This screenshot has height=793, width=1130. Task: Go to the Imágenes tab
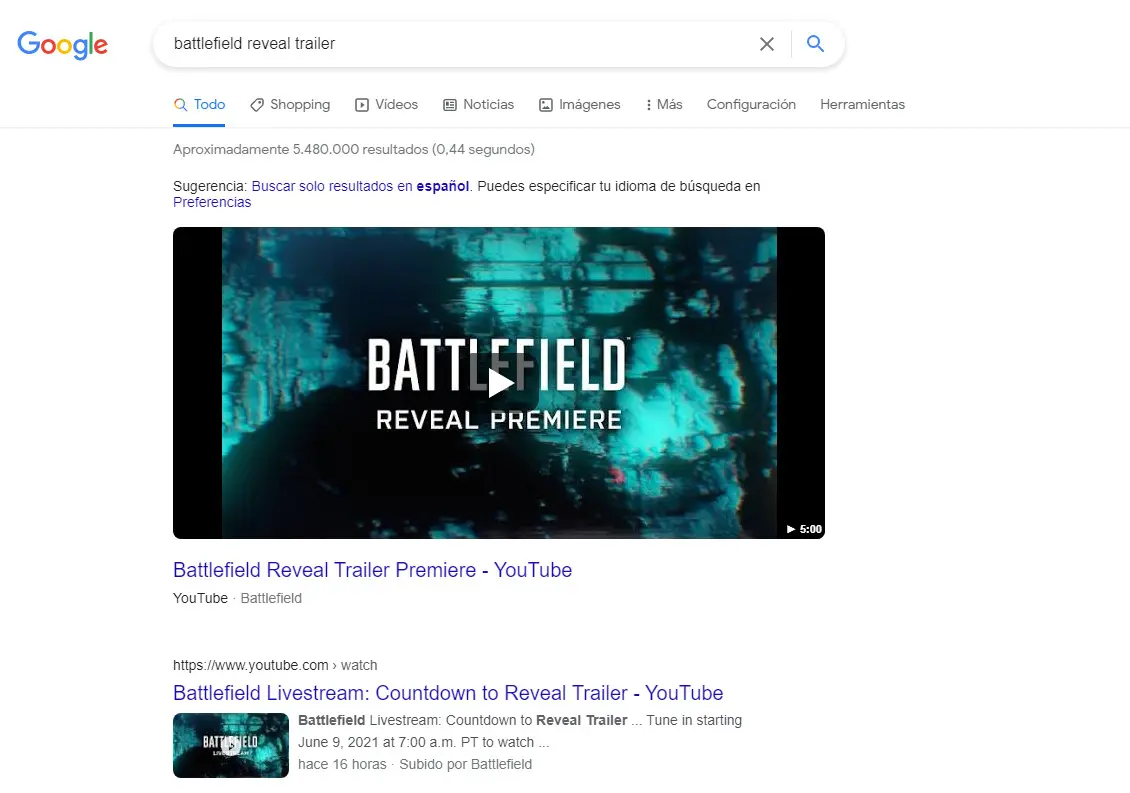pyautogui.click(x=579, y=105)
